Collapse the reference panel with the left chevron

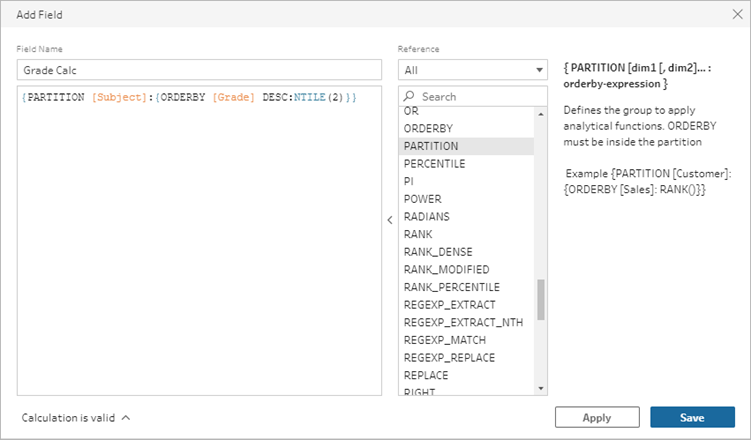(x=390, y=220)
